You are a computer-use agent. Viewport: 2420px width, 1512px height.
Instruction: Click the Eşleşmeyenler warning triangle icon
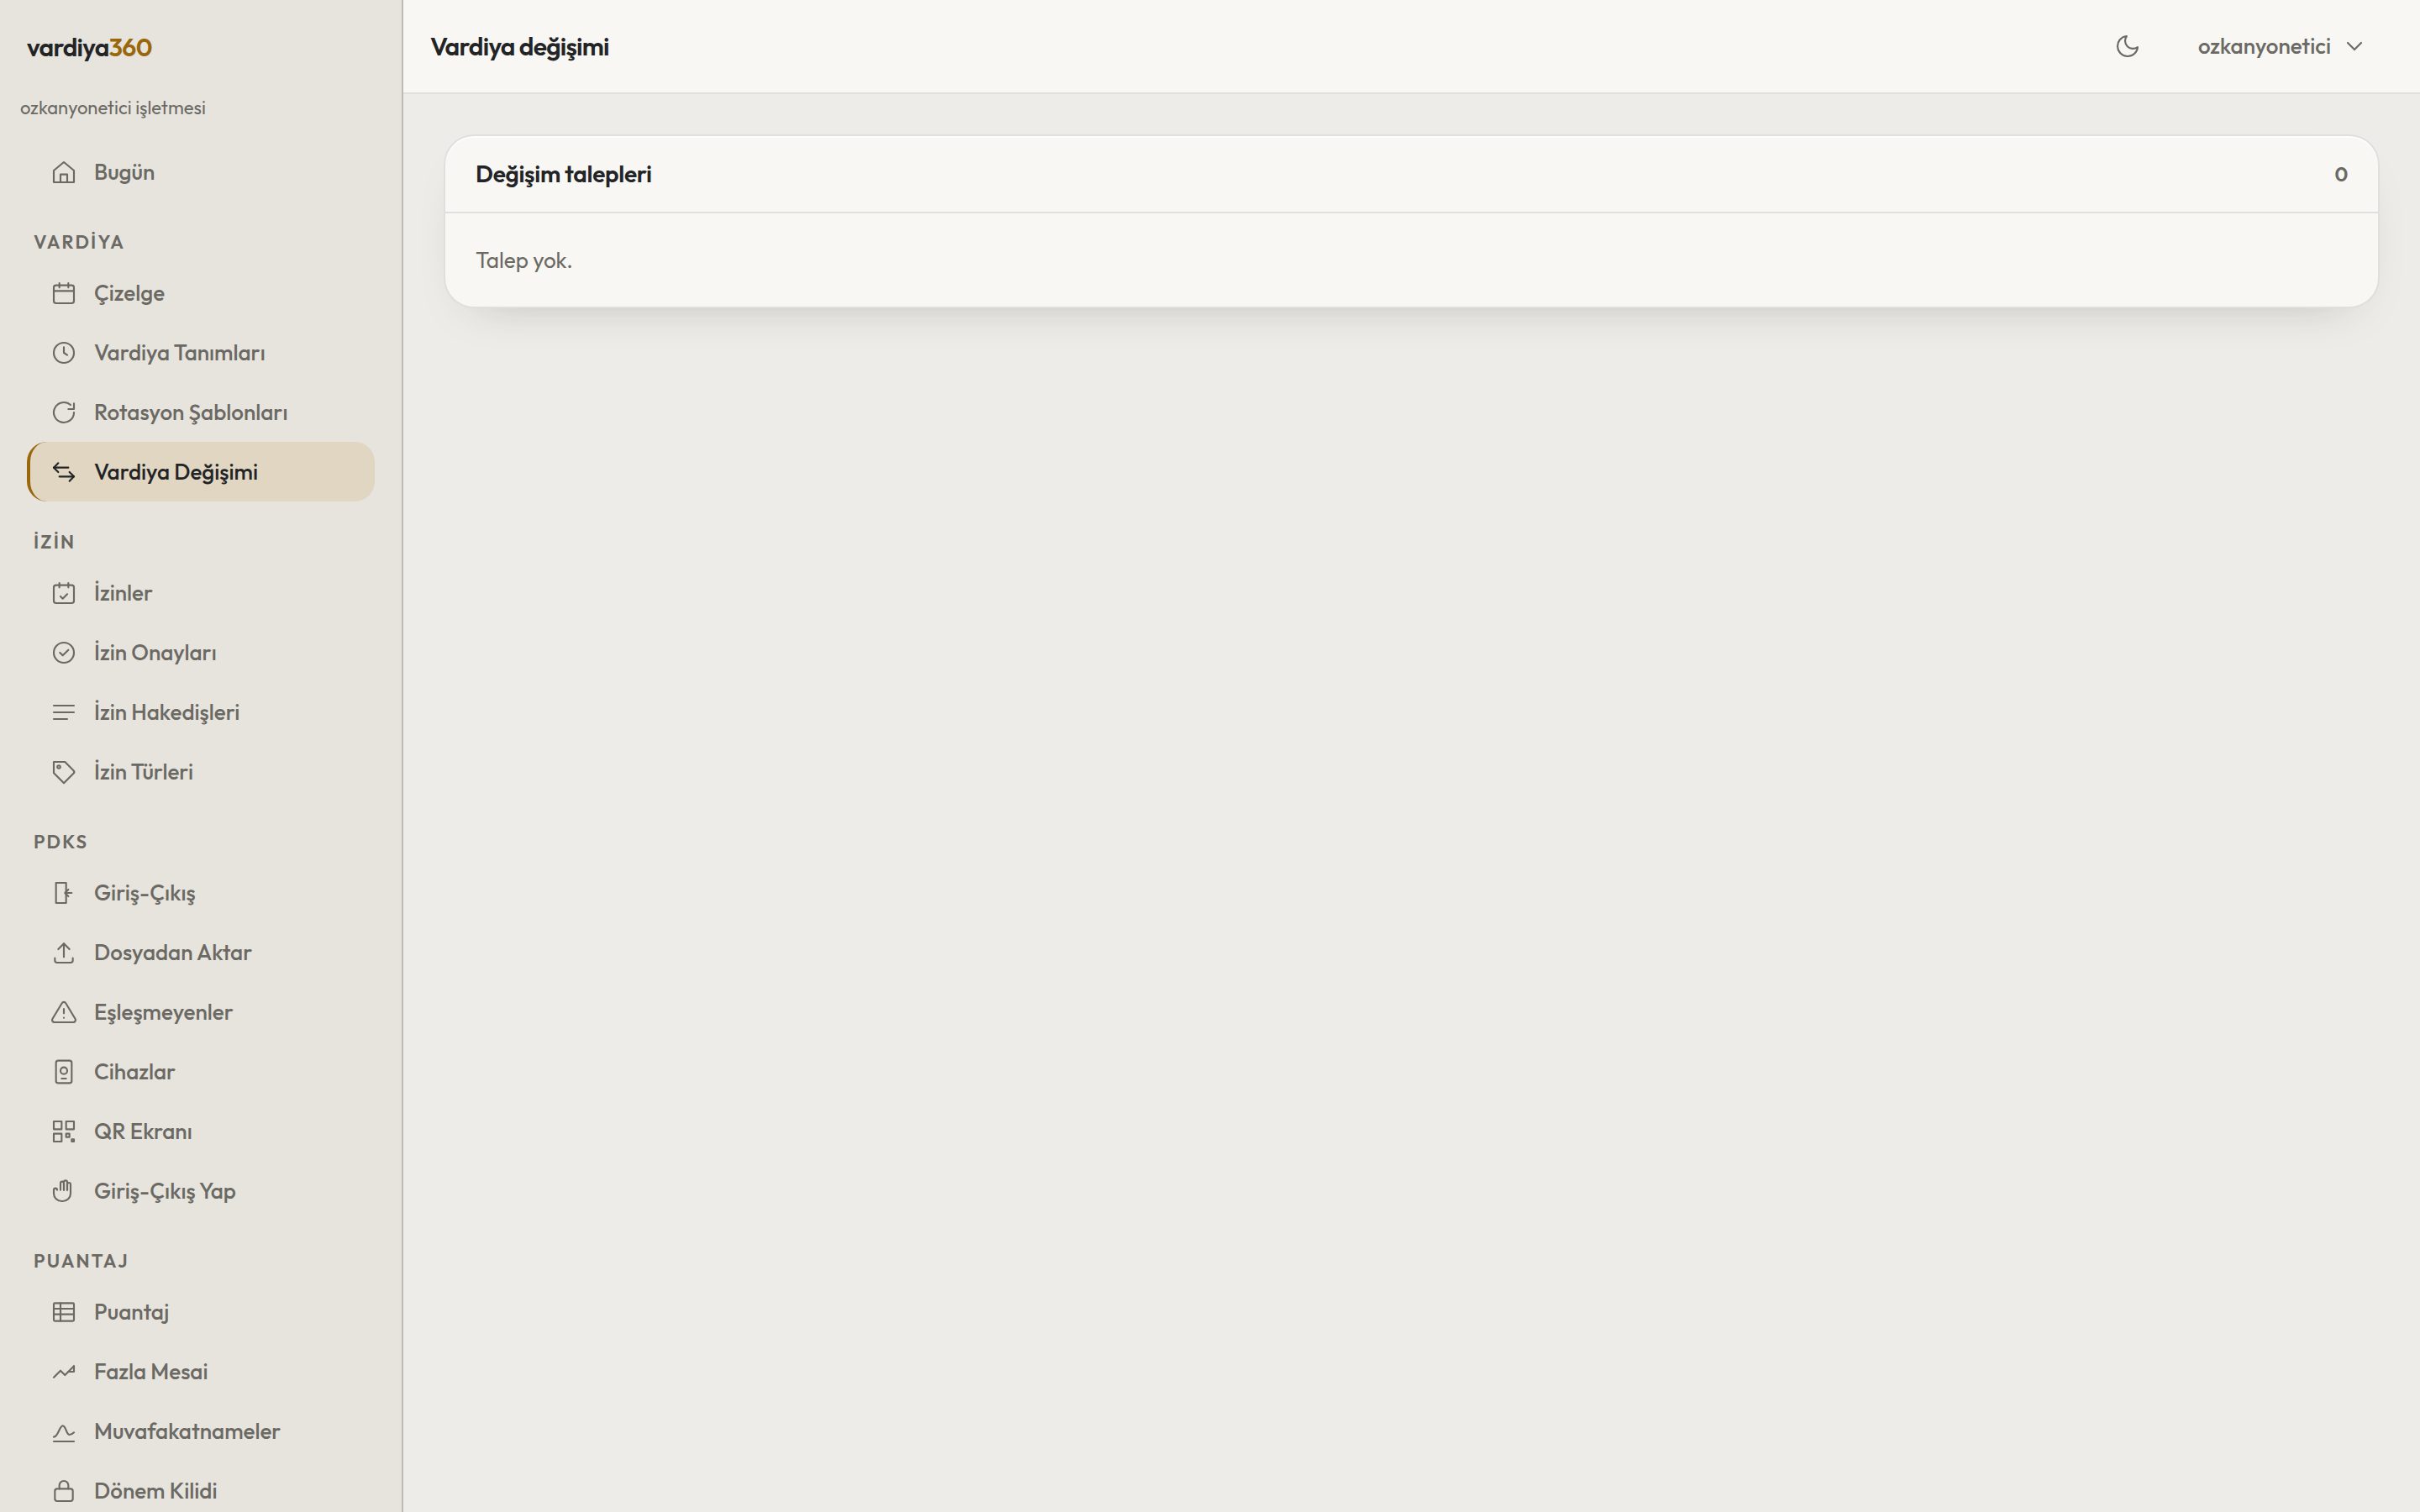pos(64,1012)
